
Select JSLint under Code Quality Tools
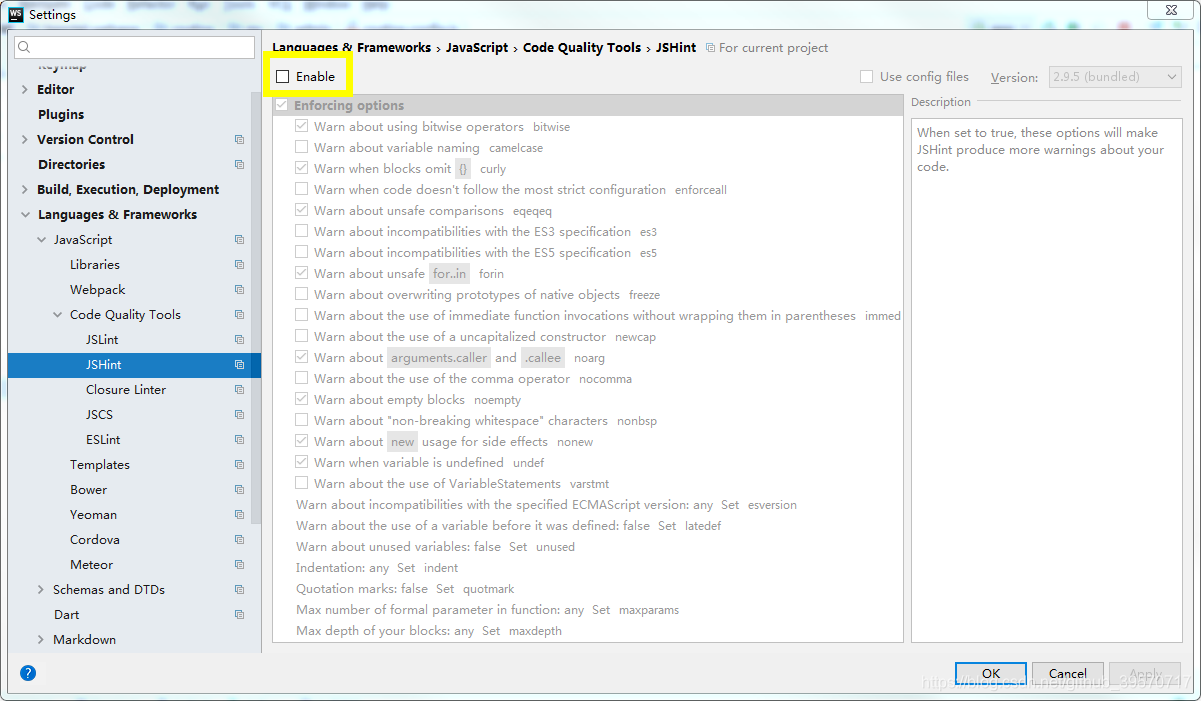point(102,340)
